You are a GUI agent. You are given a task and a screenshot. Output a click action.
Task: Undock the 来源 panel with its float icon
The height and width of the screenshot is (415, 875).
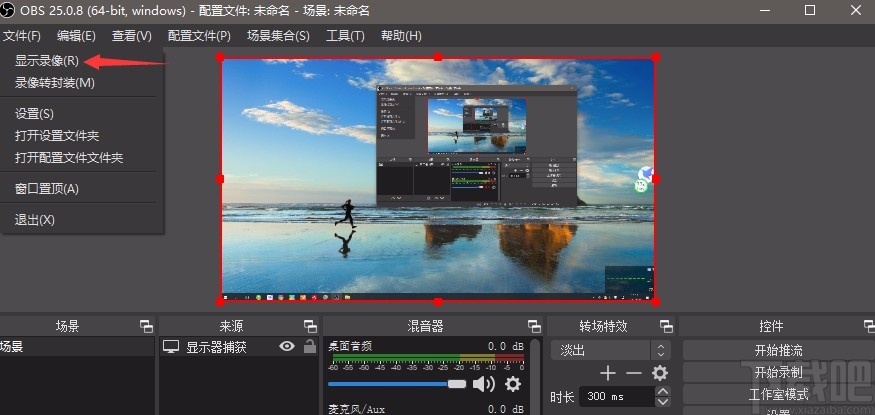click(310, 326)
